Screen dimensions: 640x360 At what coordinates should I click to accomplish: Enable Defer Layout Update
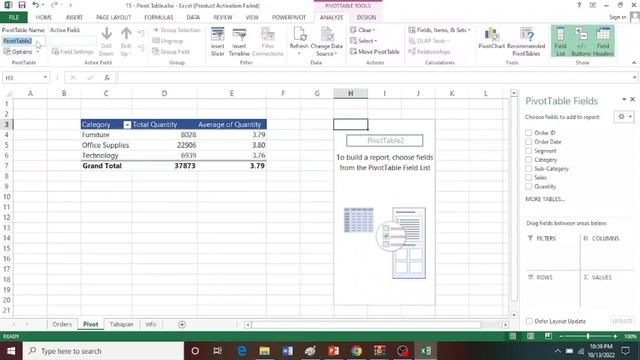[x=529, y=321]
